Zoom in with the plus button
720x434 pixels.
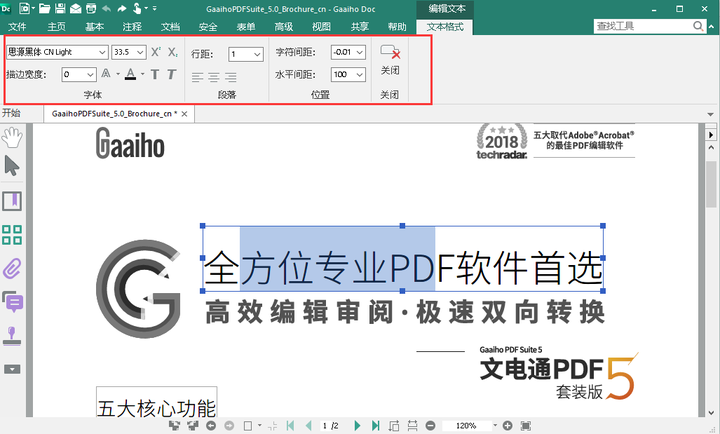tap(507, 426)
